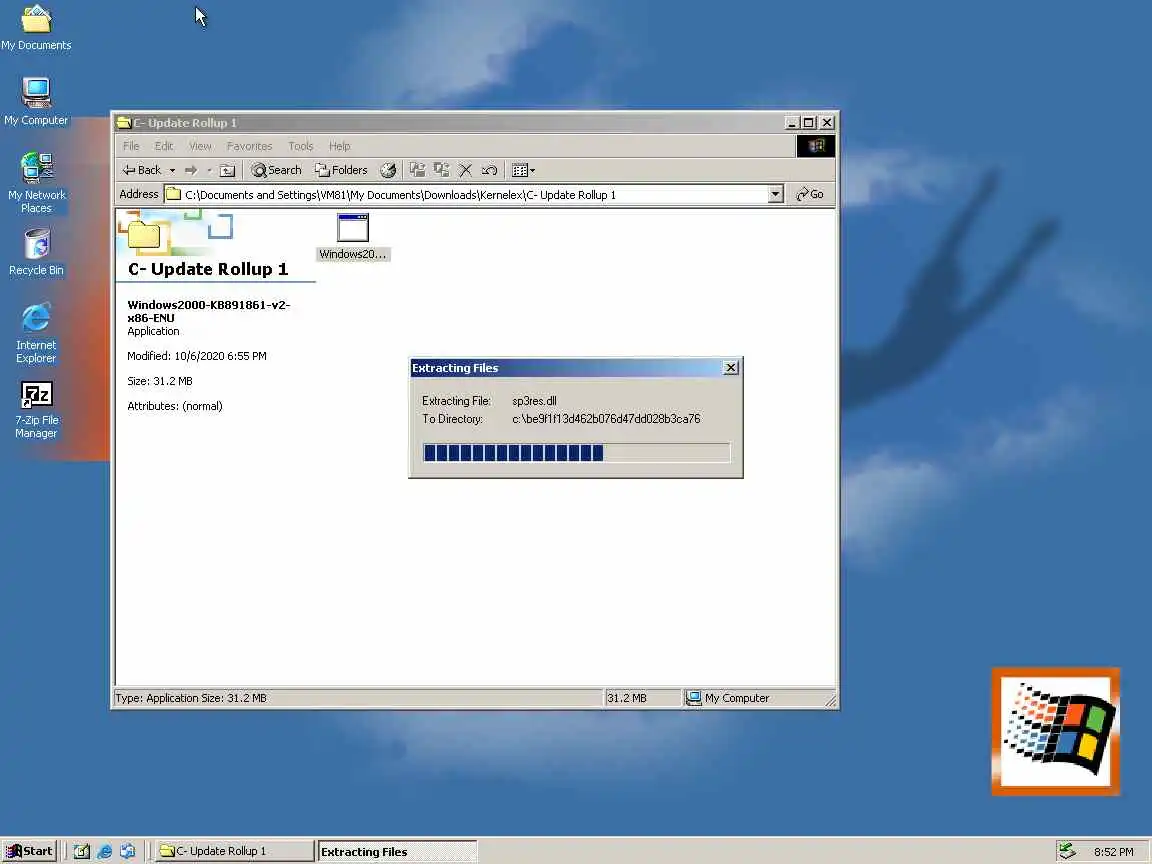Select Internet Explorer desktop icon
Screen dimensions: 1152x864
[x=36, y=333]
